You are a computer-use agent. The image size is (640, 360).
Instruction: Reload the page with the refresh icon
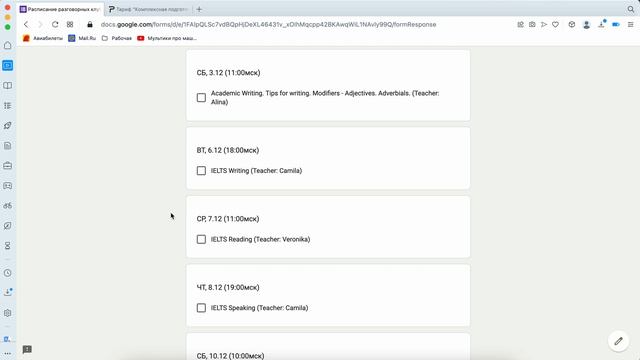pyautogui.click(x=55, y=24)
